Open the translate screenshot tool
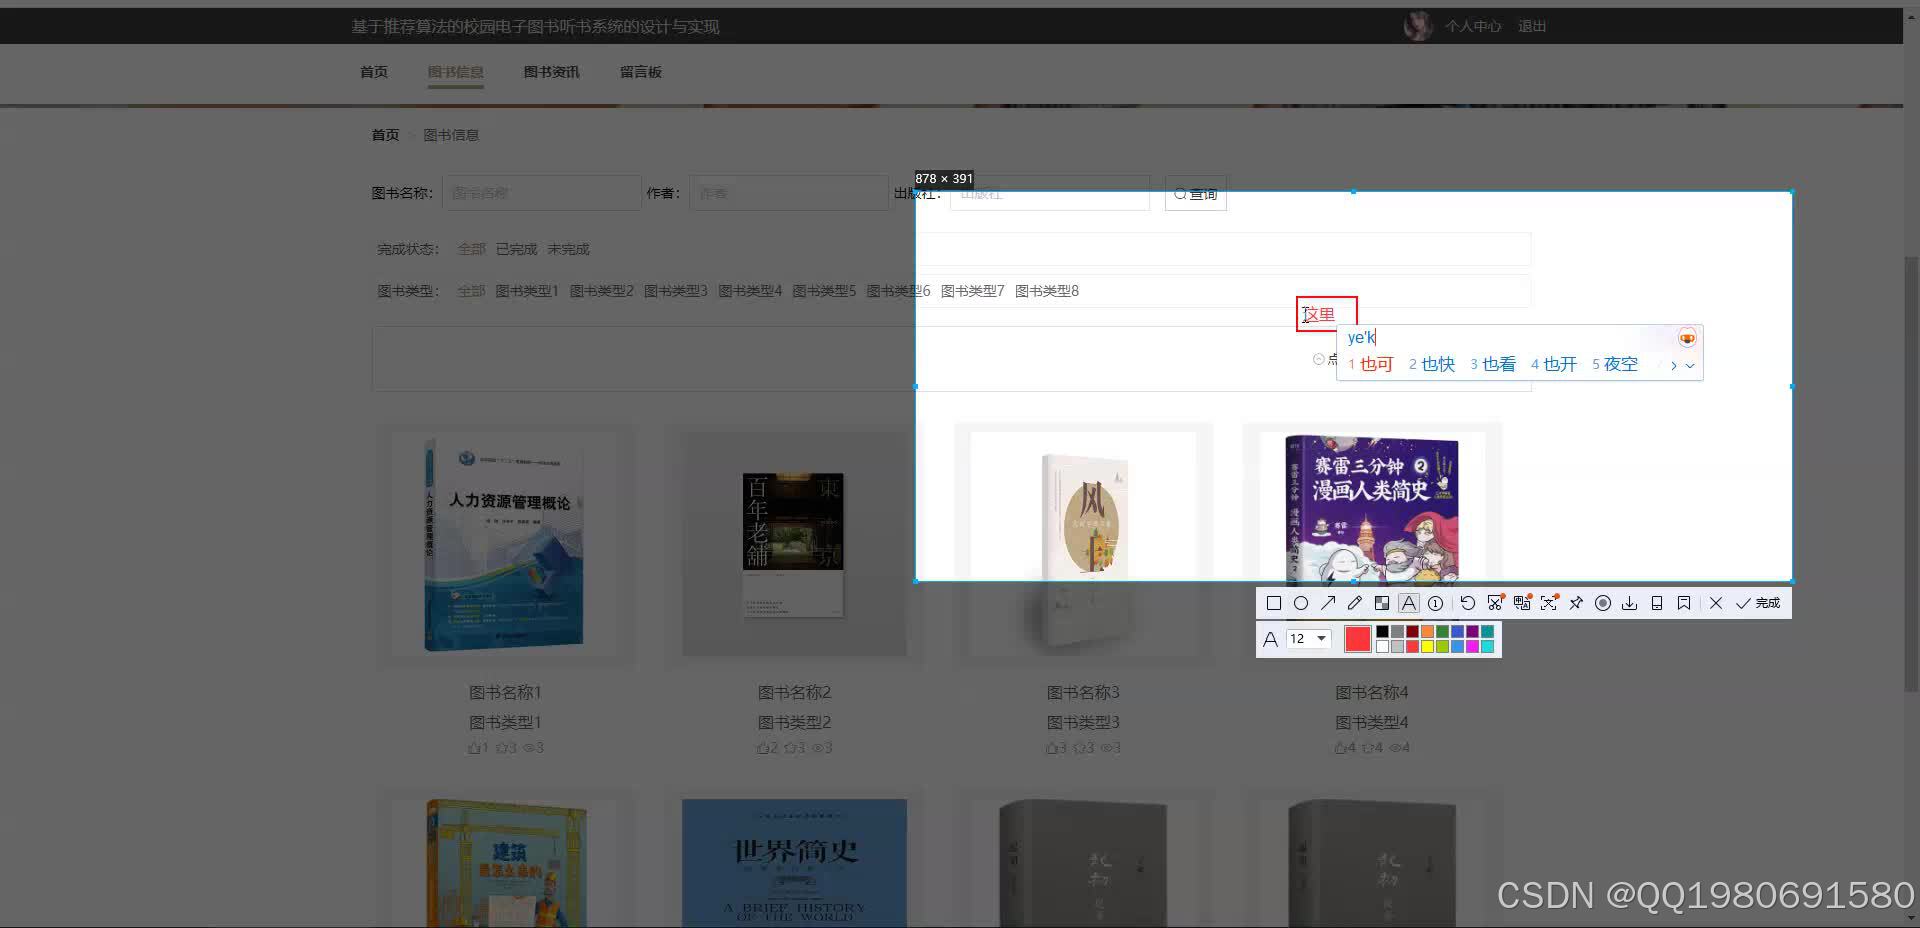Viewport: 1920px width, 928px height. [x=1522, y=603]
